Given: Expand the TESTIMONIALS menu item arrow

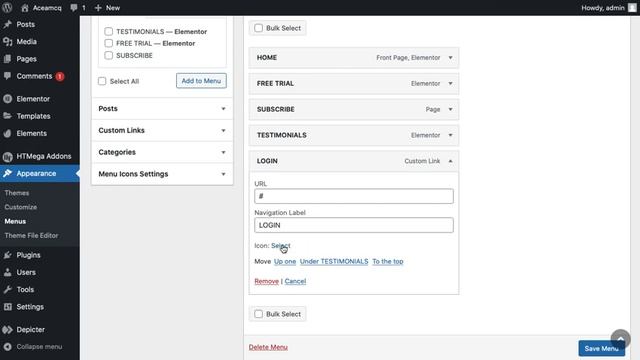Looking at the screenshot, I should (451, 135).
